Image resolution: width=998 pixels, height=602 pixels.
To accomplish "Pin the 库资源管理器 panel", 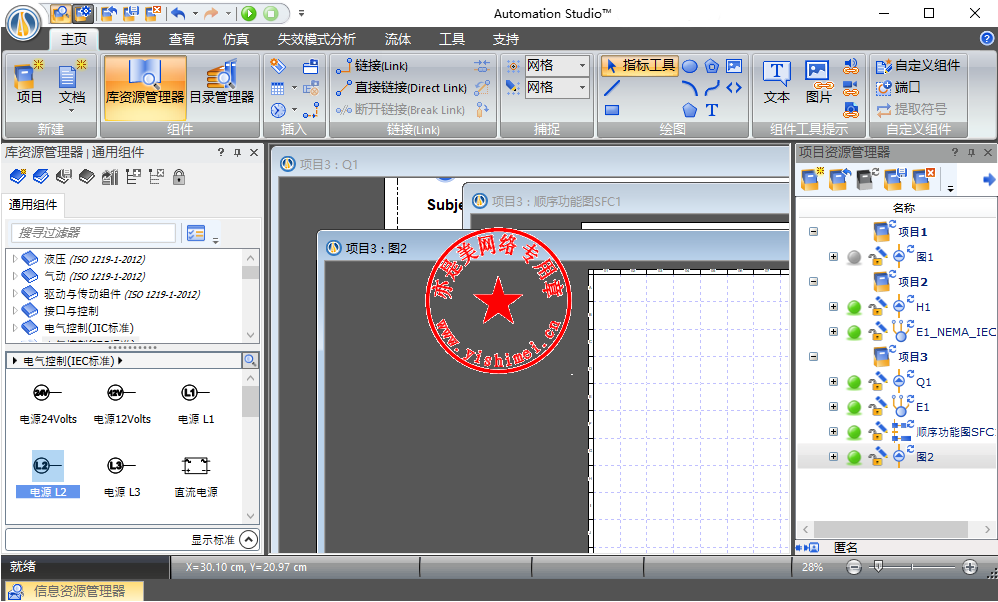I will click(237, 153).
